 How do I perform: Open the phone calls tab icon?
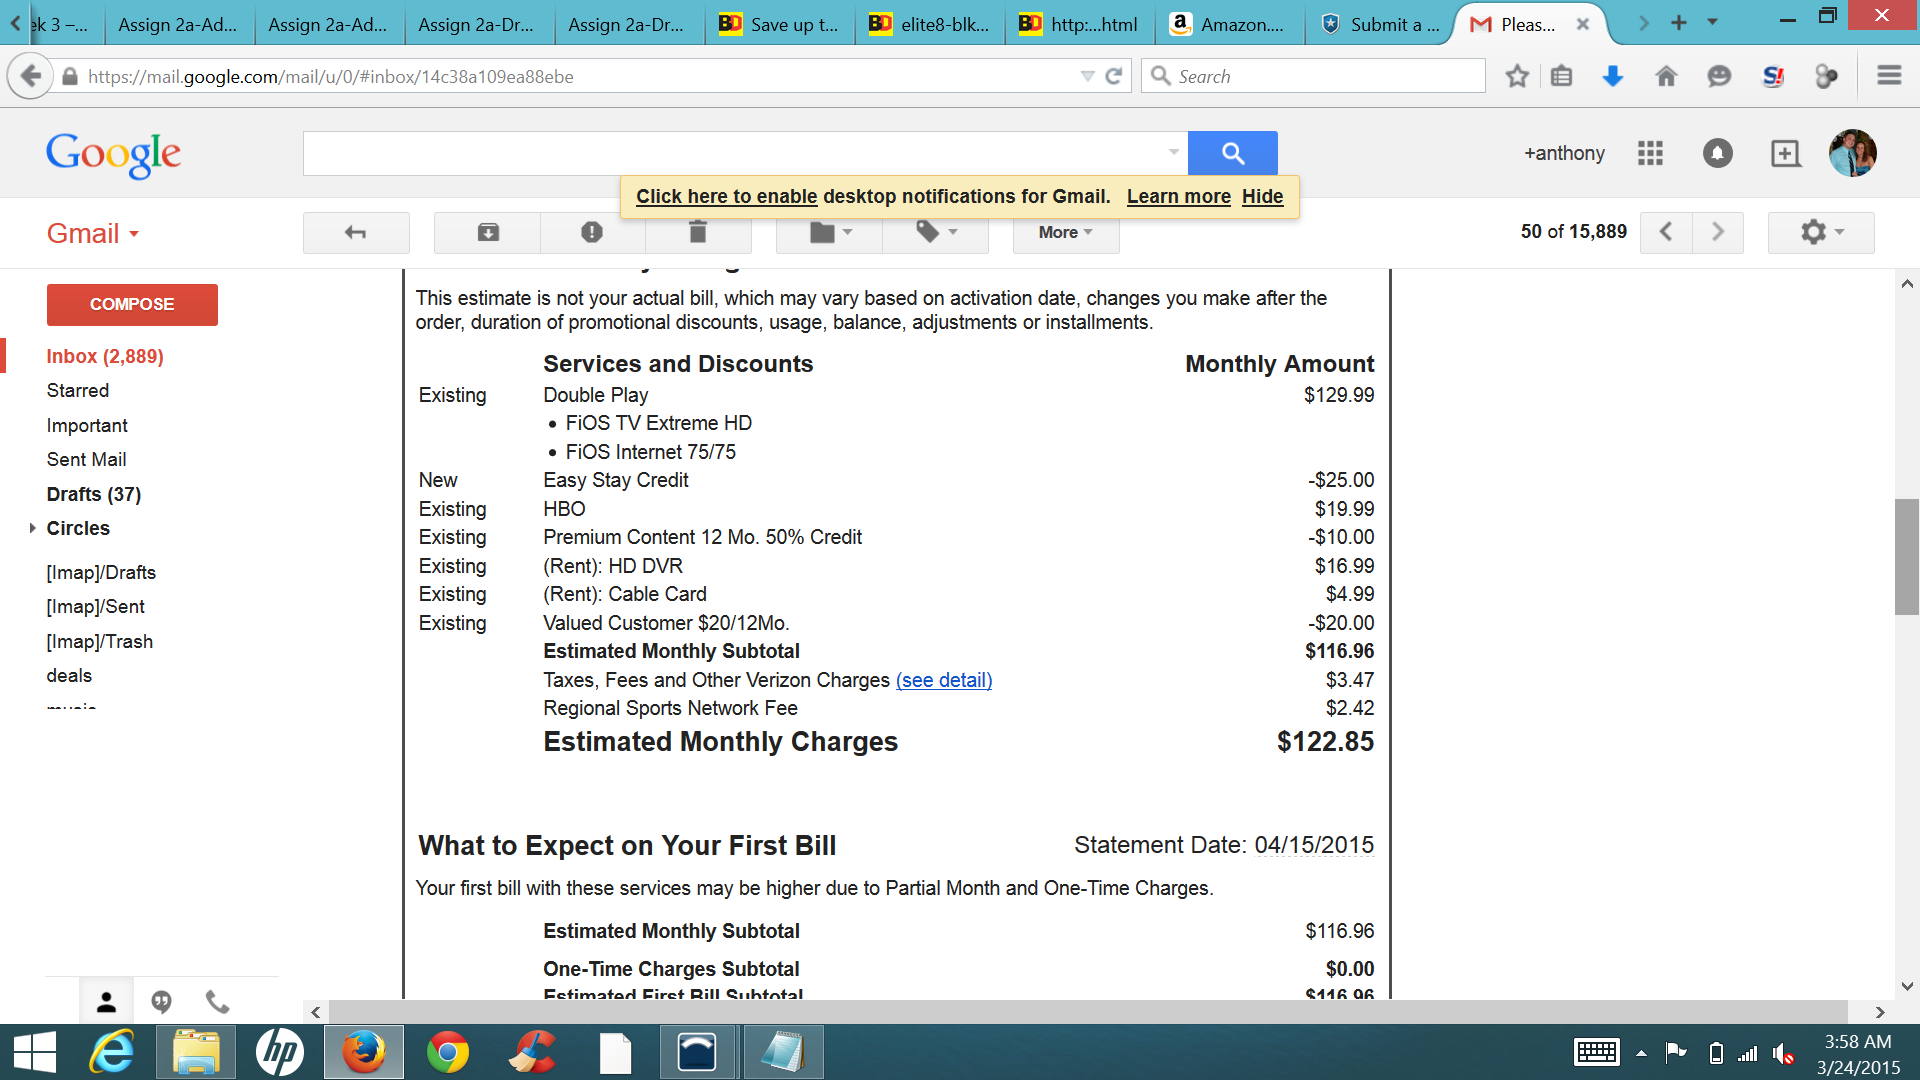click(217, 1001)
